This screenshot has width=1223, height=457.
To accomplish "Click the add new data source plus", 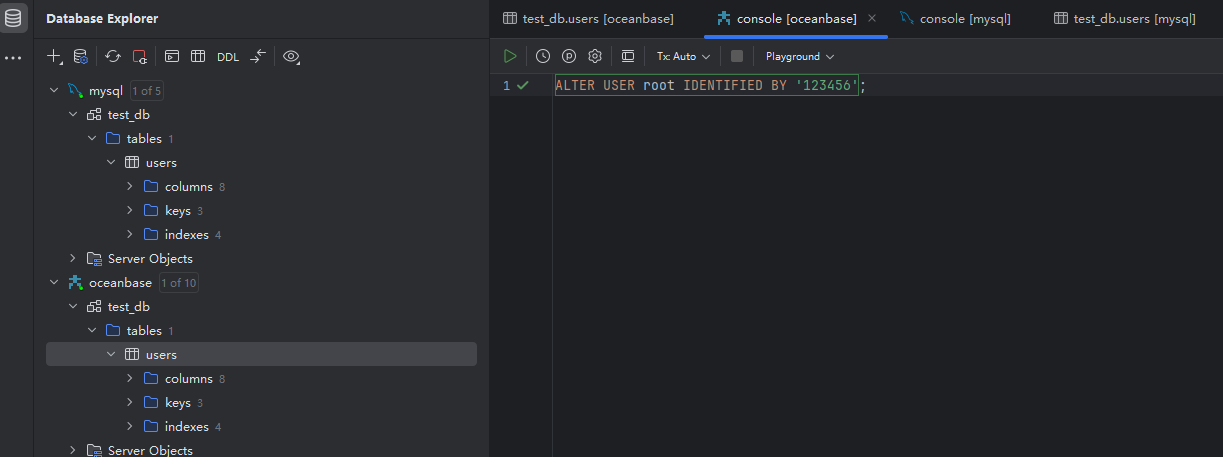I will tap(55, 57).
